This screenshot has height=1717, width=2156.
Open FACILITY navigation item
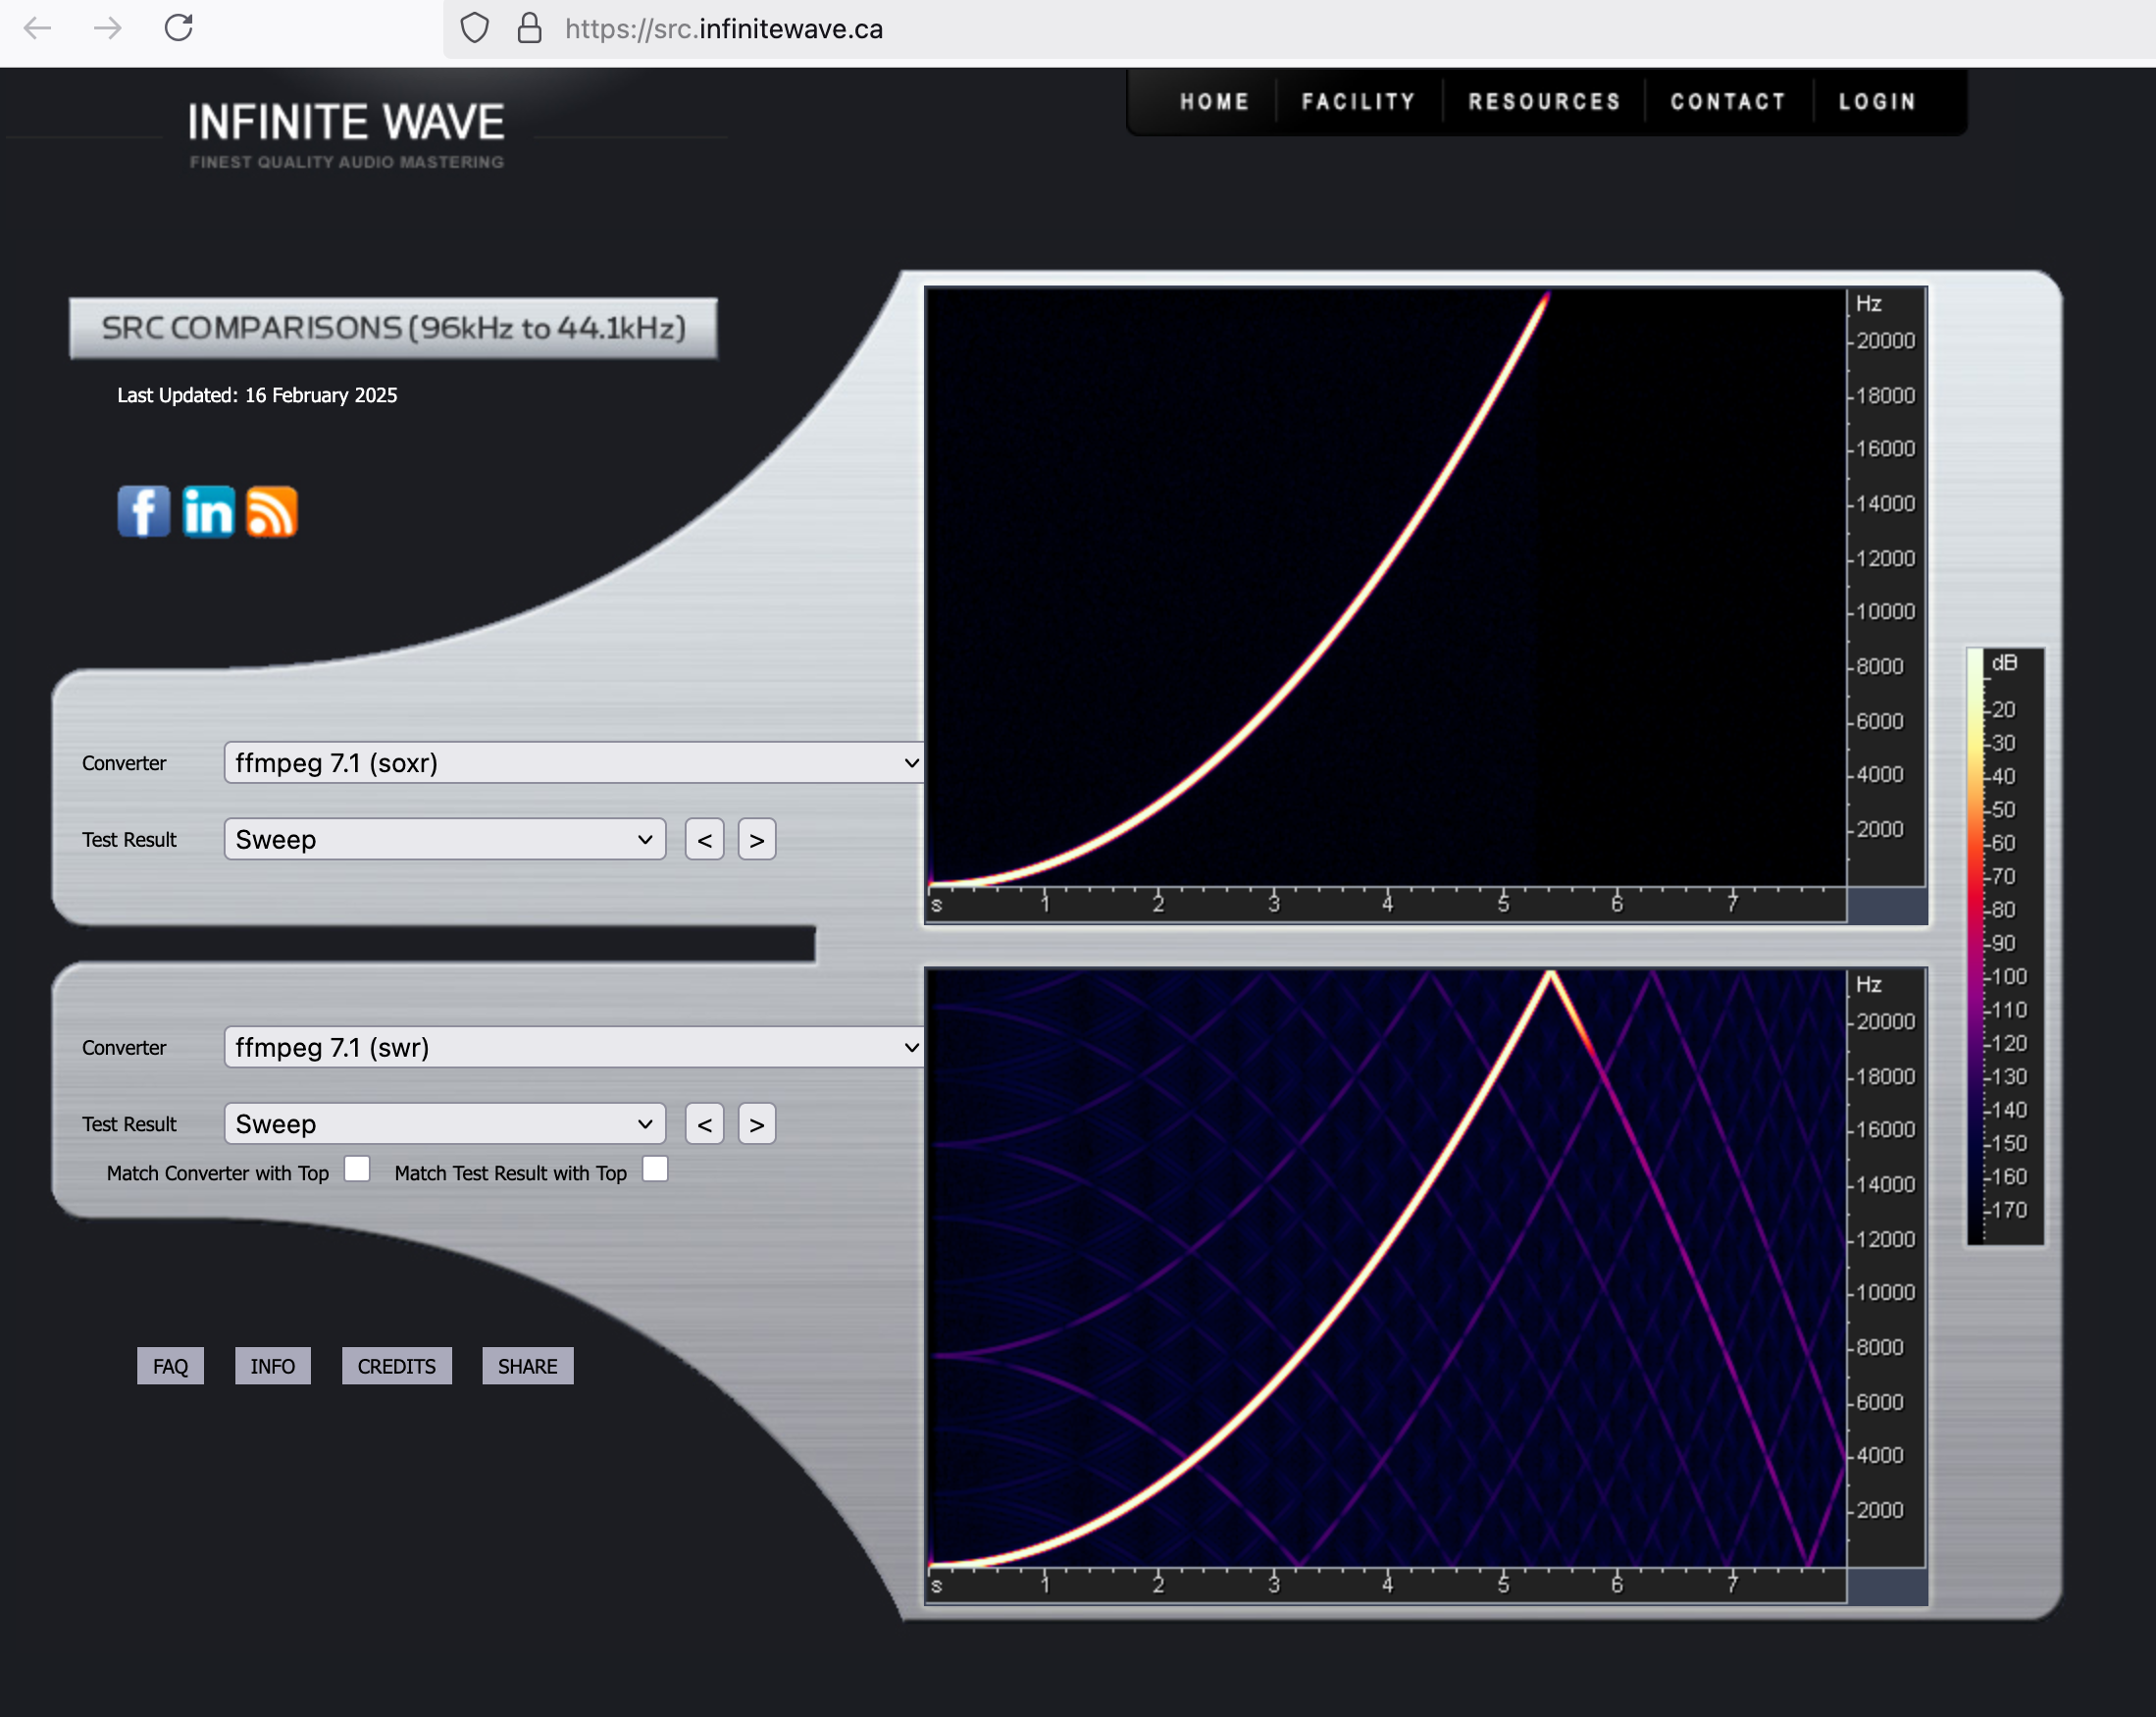1359,102
